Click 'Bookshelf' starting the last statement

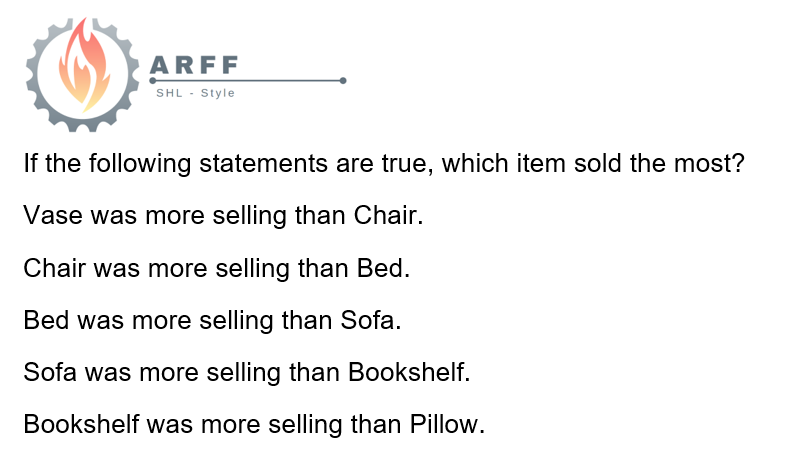[x=81, y=424]
